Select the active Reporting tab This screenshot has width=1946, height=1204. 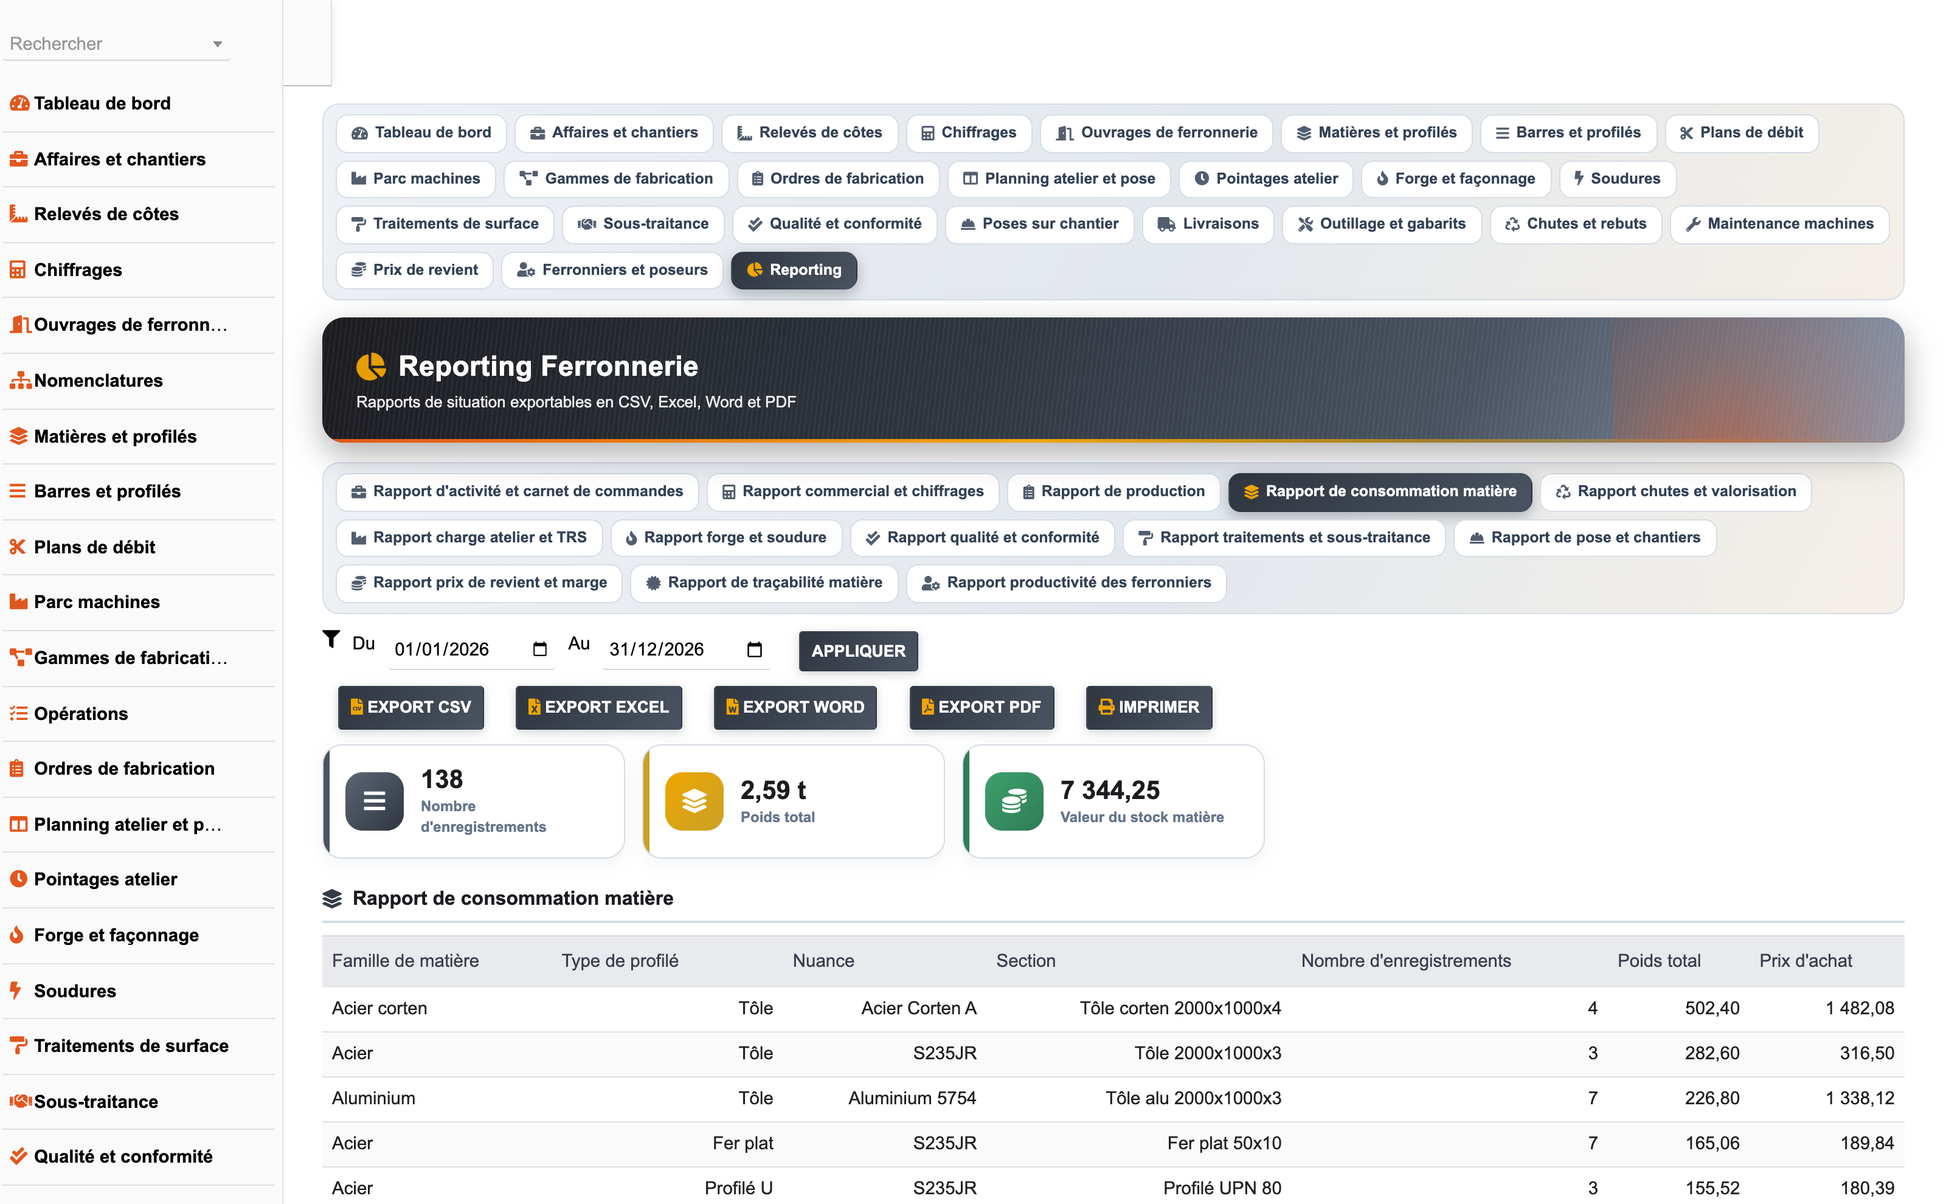tap(794, 270)
